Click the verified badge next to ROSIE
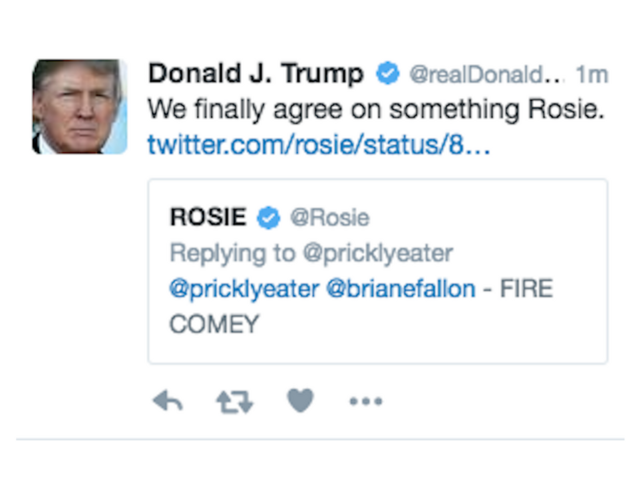The height and width of the screenshot is (480, 640). [268, 218]
